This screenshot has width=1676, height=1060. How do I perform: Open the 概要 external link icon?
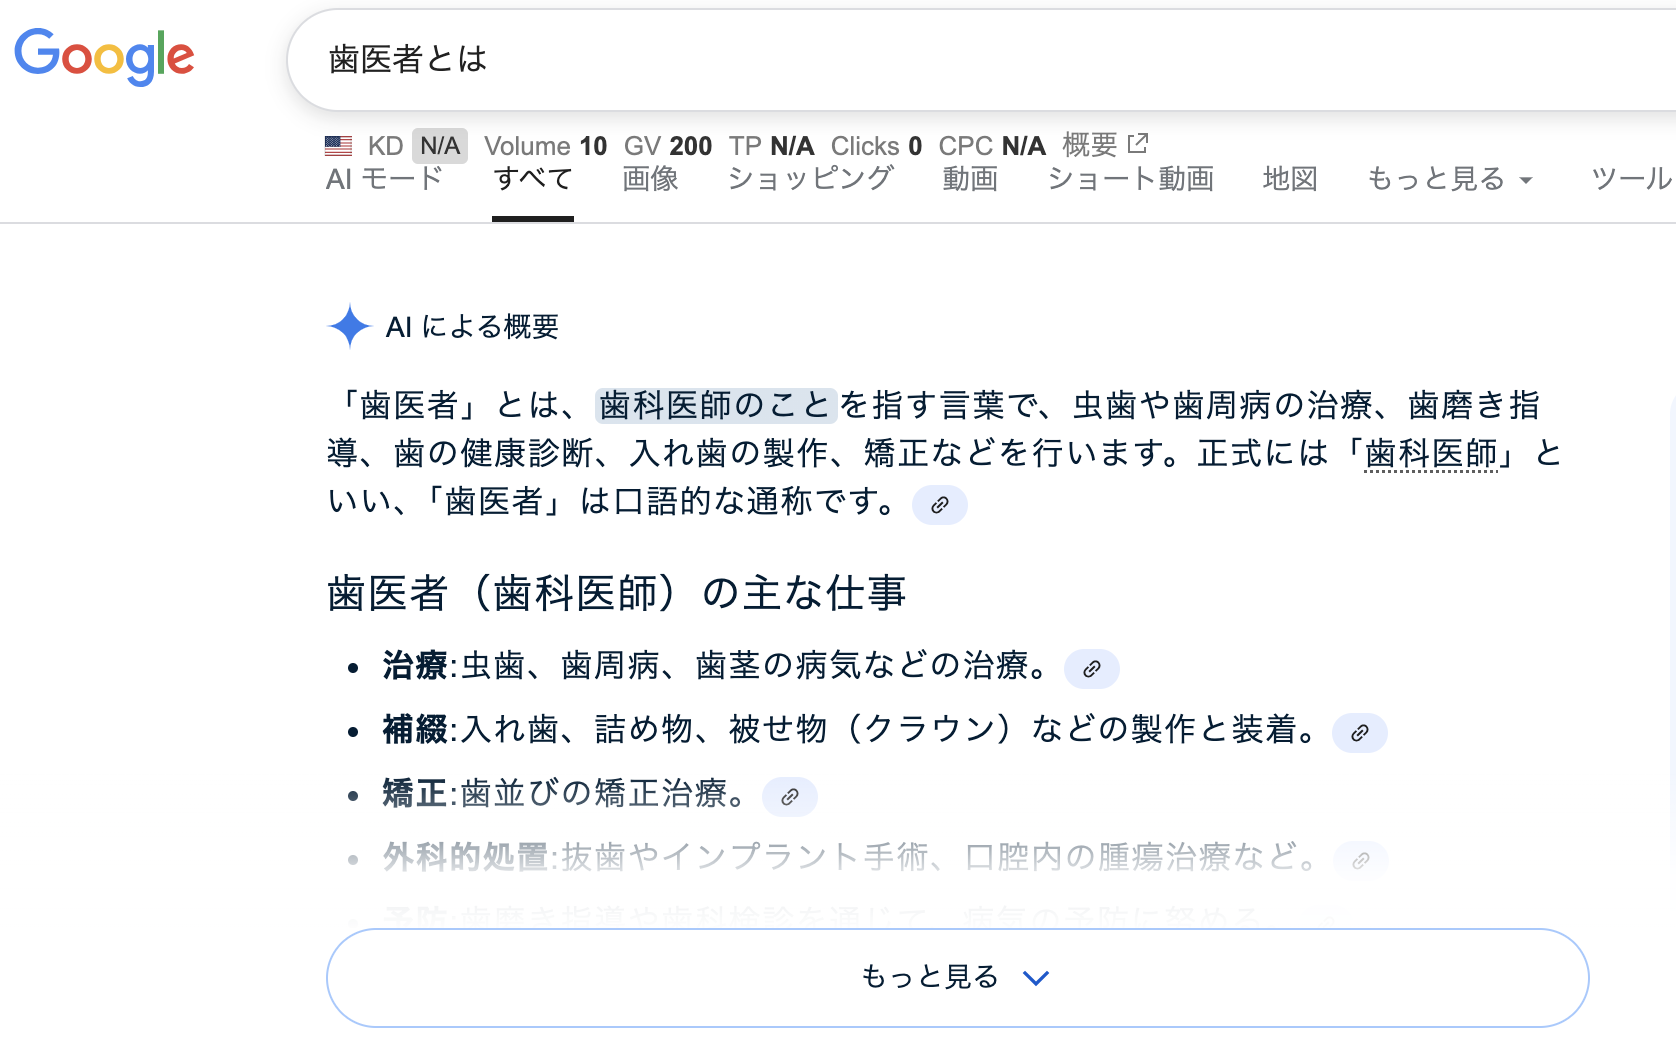pos(1136,144)
